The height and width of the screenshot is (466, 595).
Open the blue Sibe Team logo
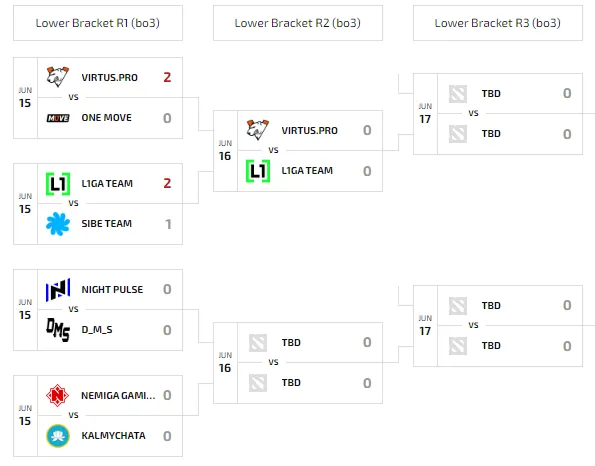tap(58, 224)
